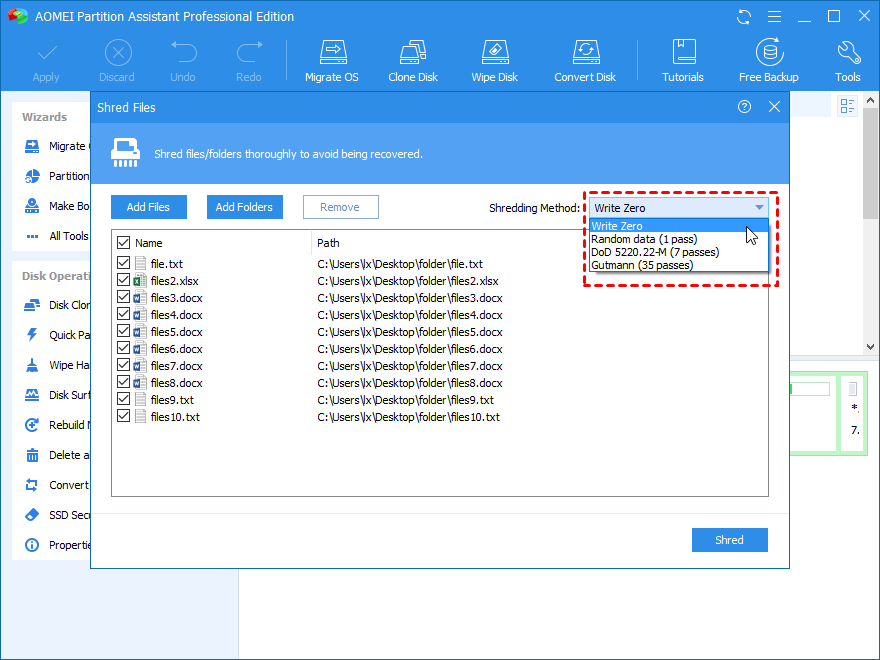Click the scroll up arrow in main window
Viewport: 880px width, 660px height.
pos(870,100)
